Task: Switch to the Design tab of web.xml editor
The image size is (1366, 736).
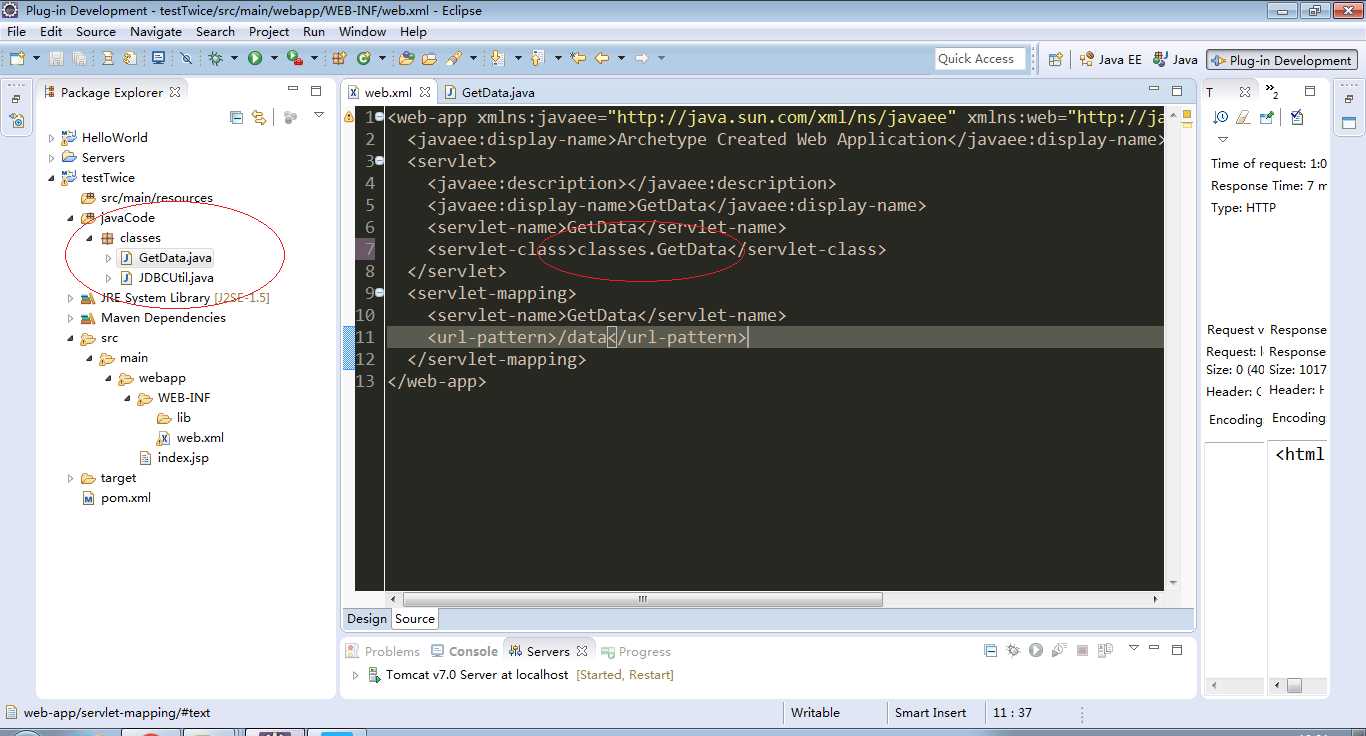Action: [x=366, y=619]
